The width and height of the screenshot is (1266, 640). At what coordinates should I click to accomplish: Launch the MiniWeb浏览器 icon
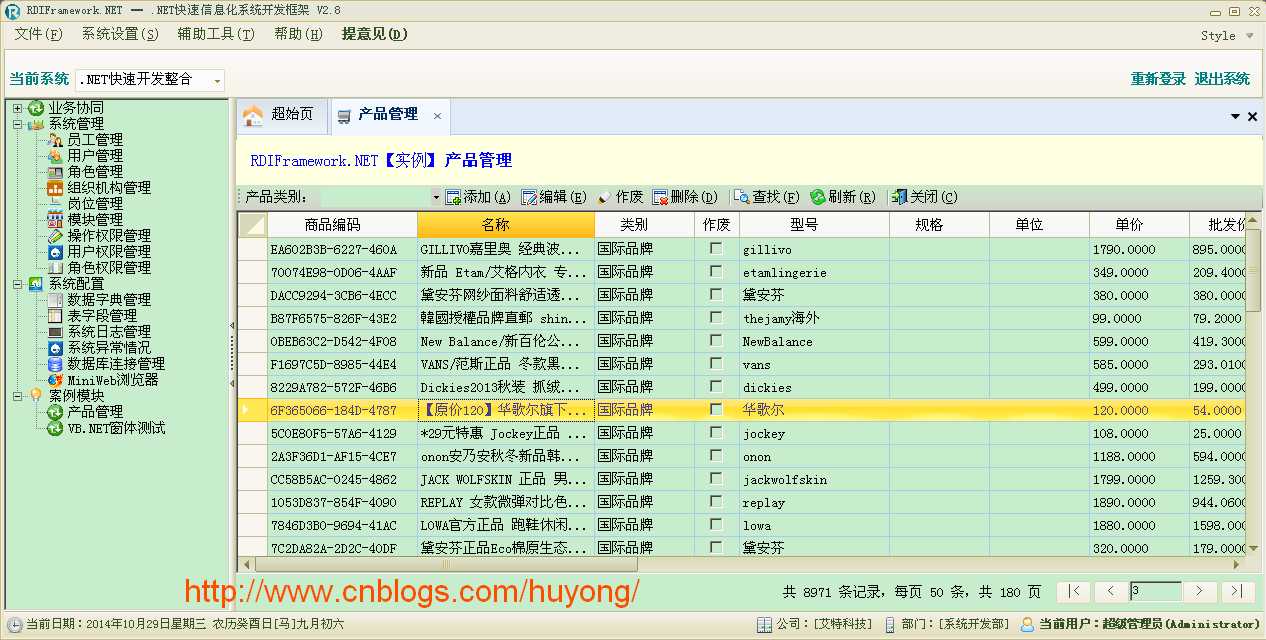pyautogui.click(x=56, y=380)
